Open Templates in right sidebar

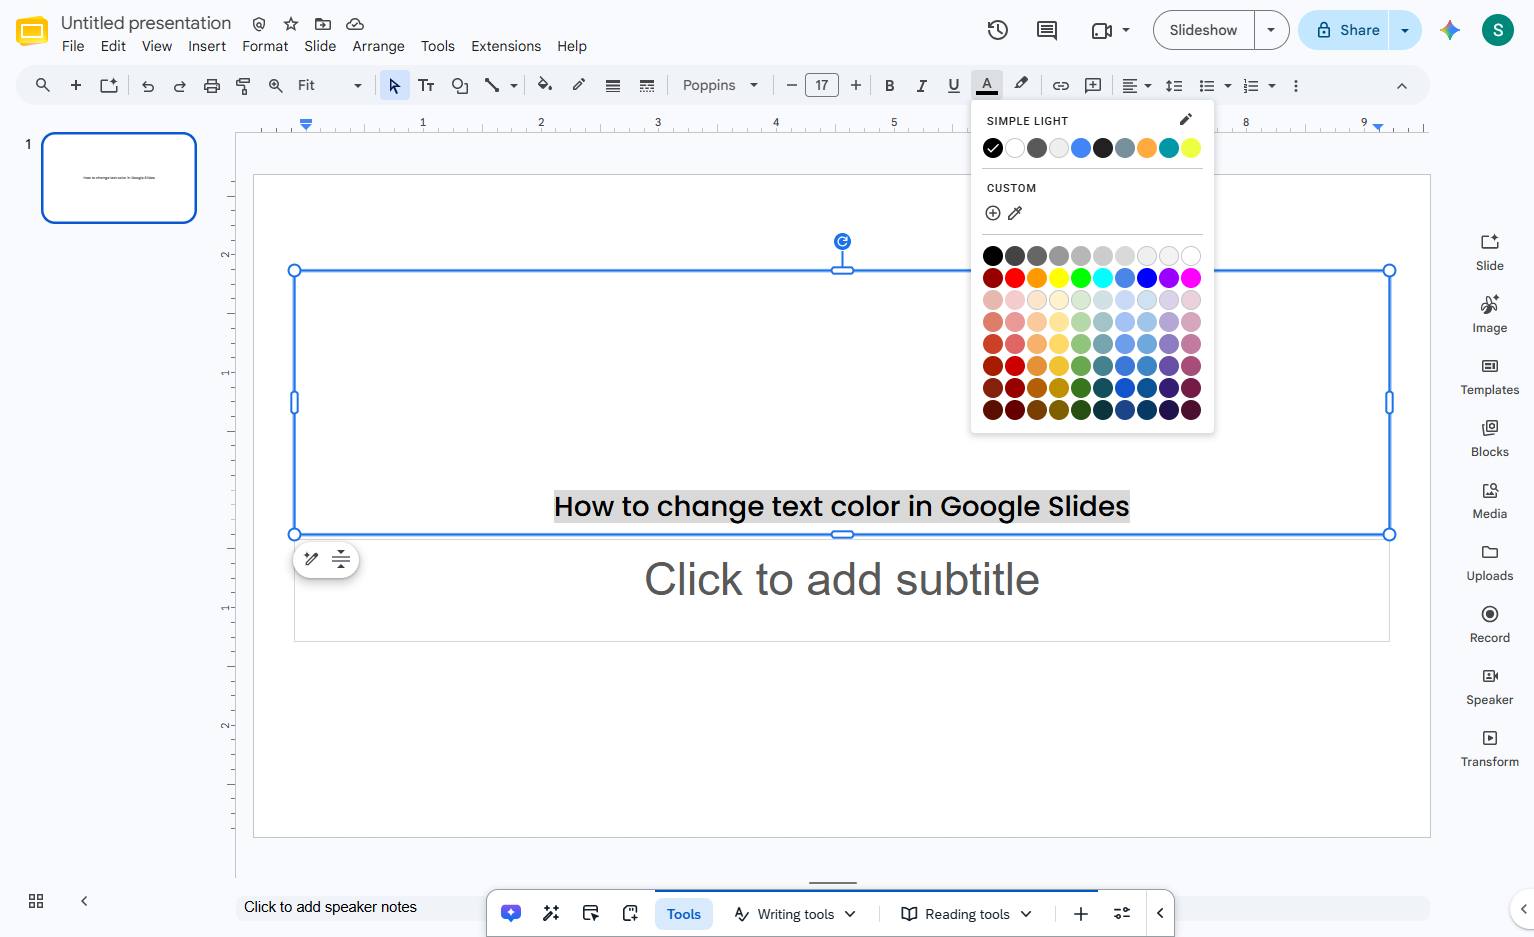click(1490, 377)
